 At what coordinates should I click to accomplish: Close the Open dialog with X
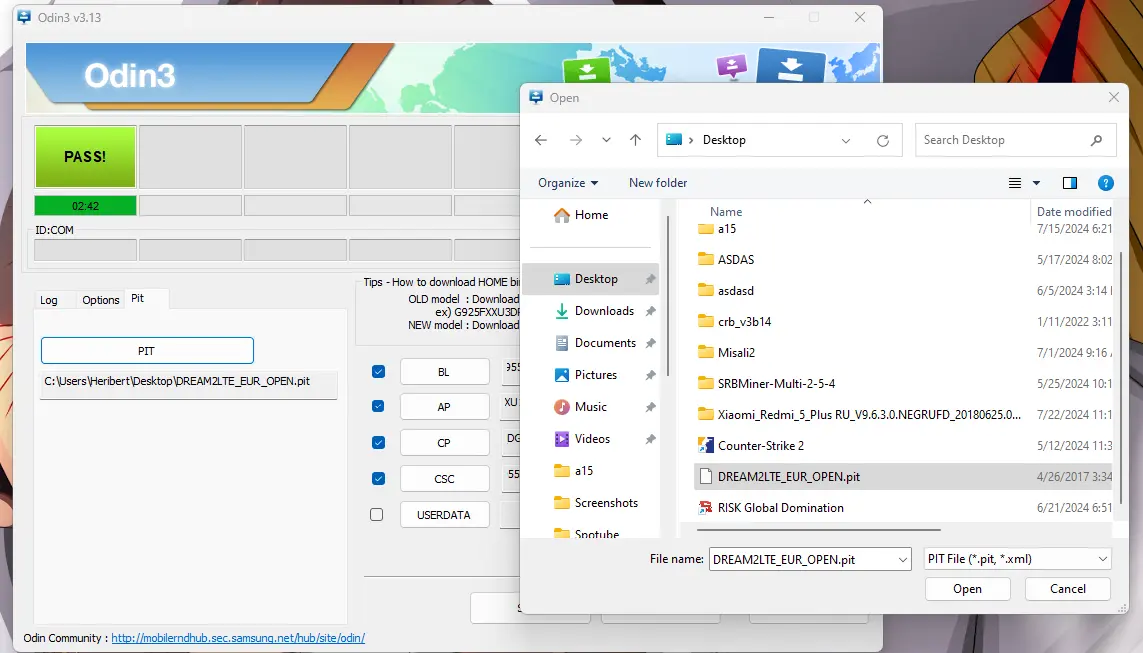coord(1113,97)
